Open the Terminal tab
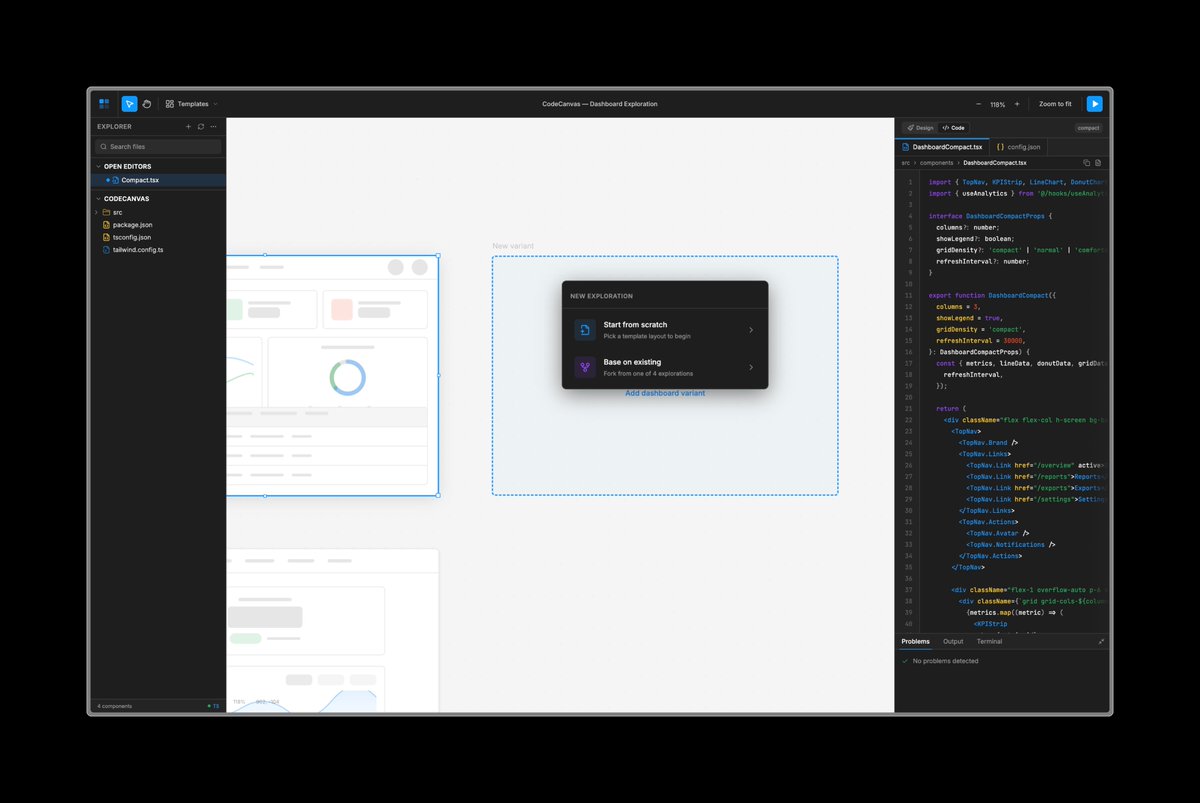 tap(989, 641)
